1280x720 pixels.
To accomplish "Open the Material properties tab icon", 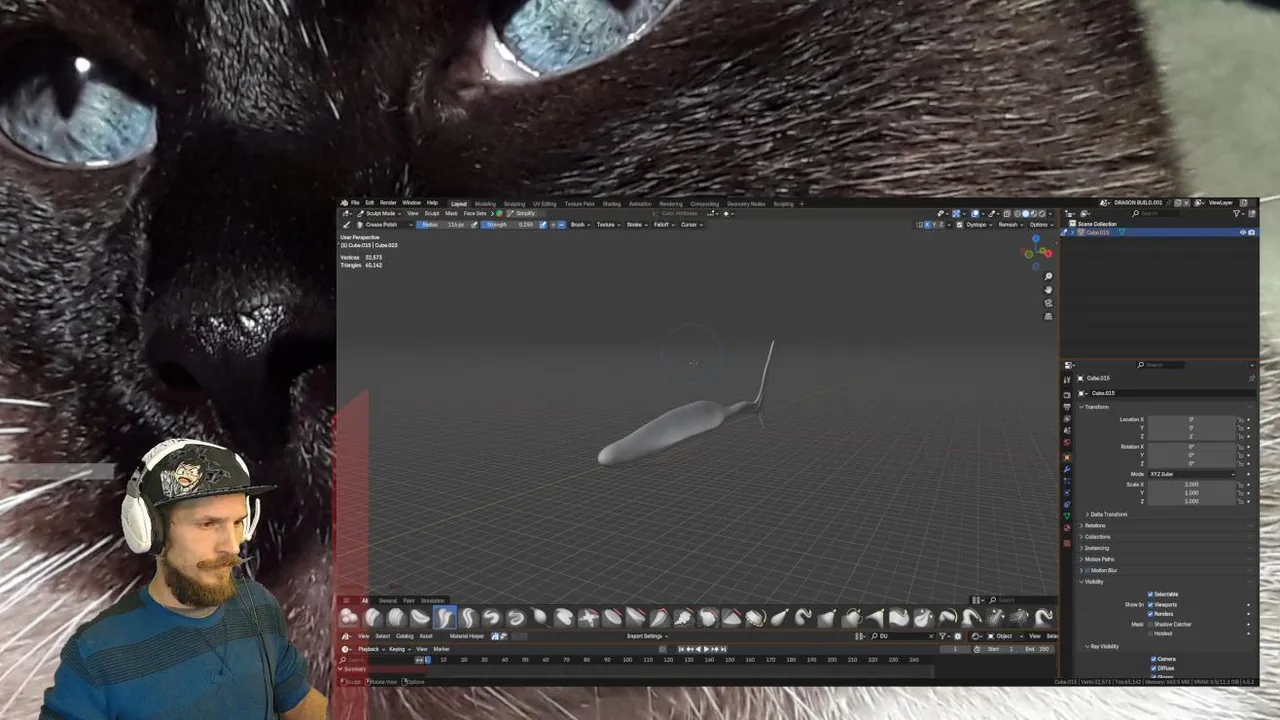I will pos(1067,528).
